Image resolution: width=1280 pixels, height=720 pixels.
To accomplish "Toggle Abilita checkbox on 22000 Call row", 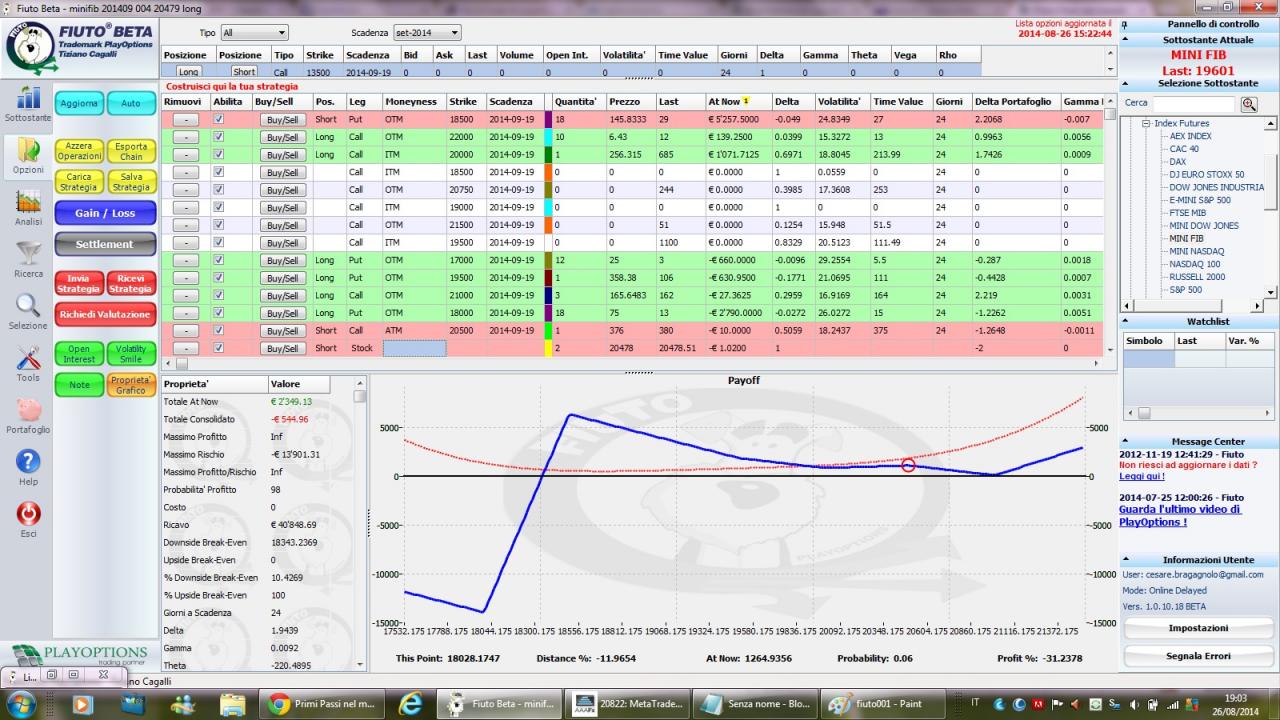I will pos(219,137).
